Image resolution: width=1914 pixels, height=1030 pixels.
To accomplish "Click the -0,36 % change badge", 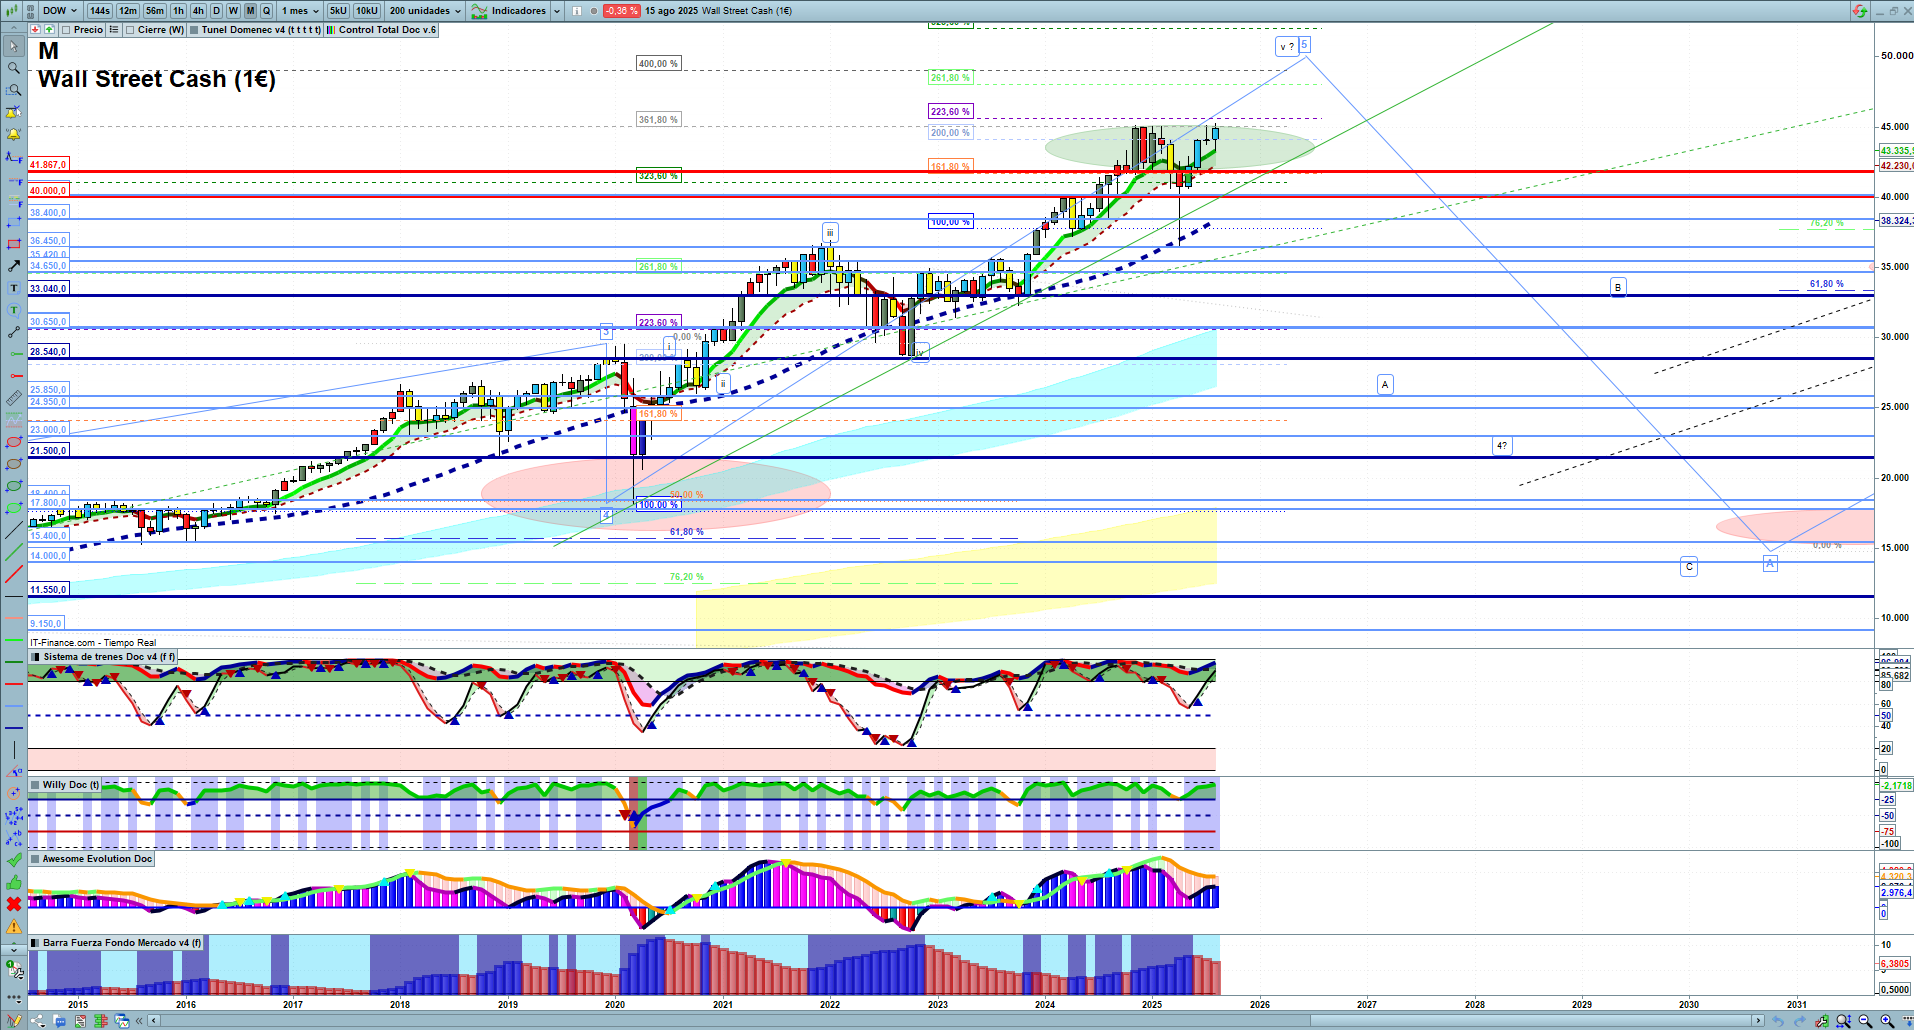I will (x=622, y=11).
